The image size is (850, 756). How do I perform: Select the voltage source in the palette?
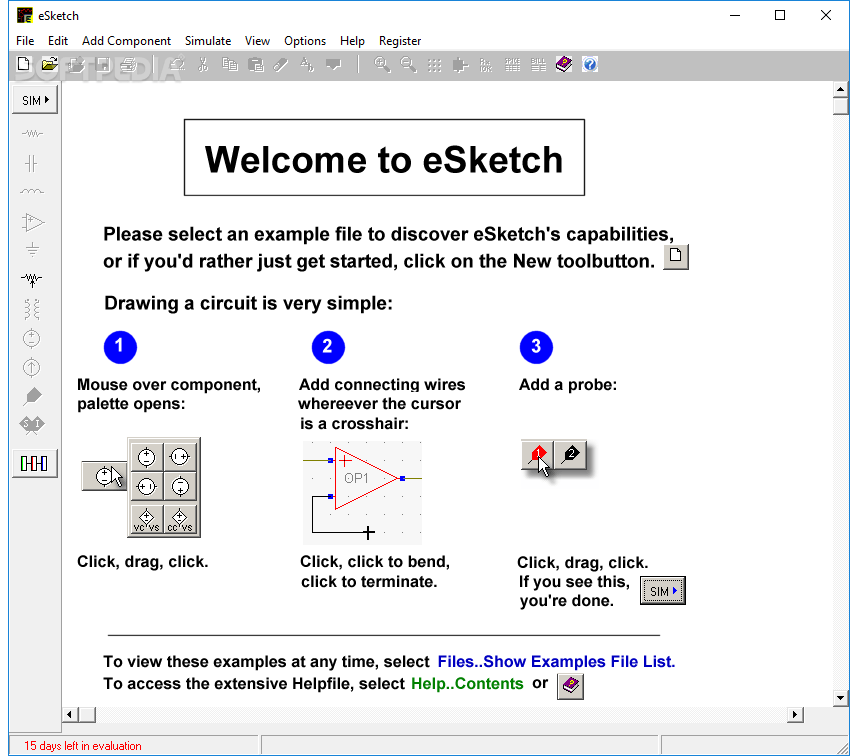(31, 339)
